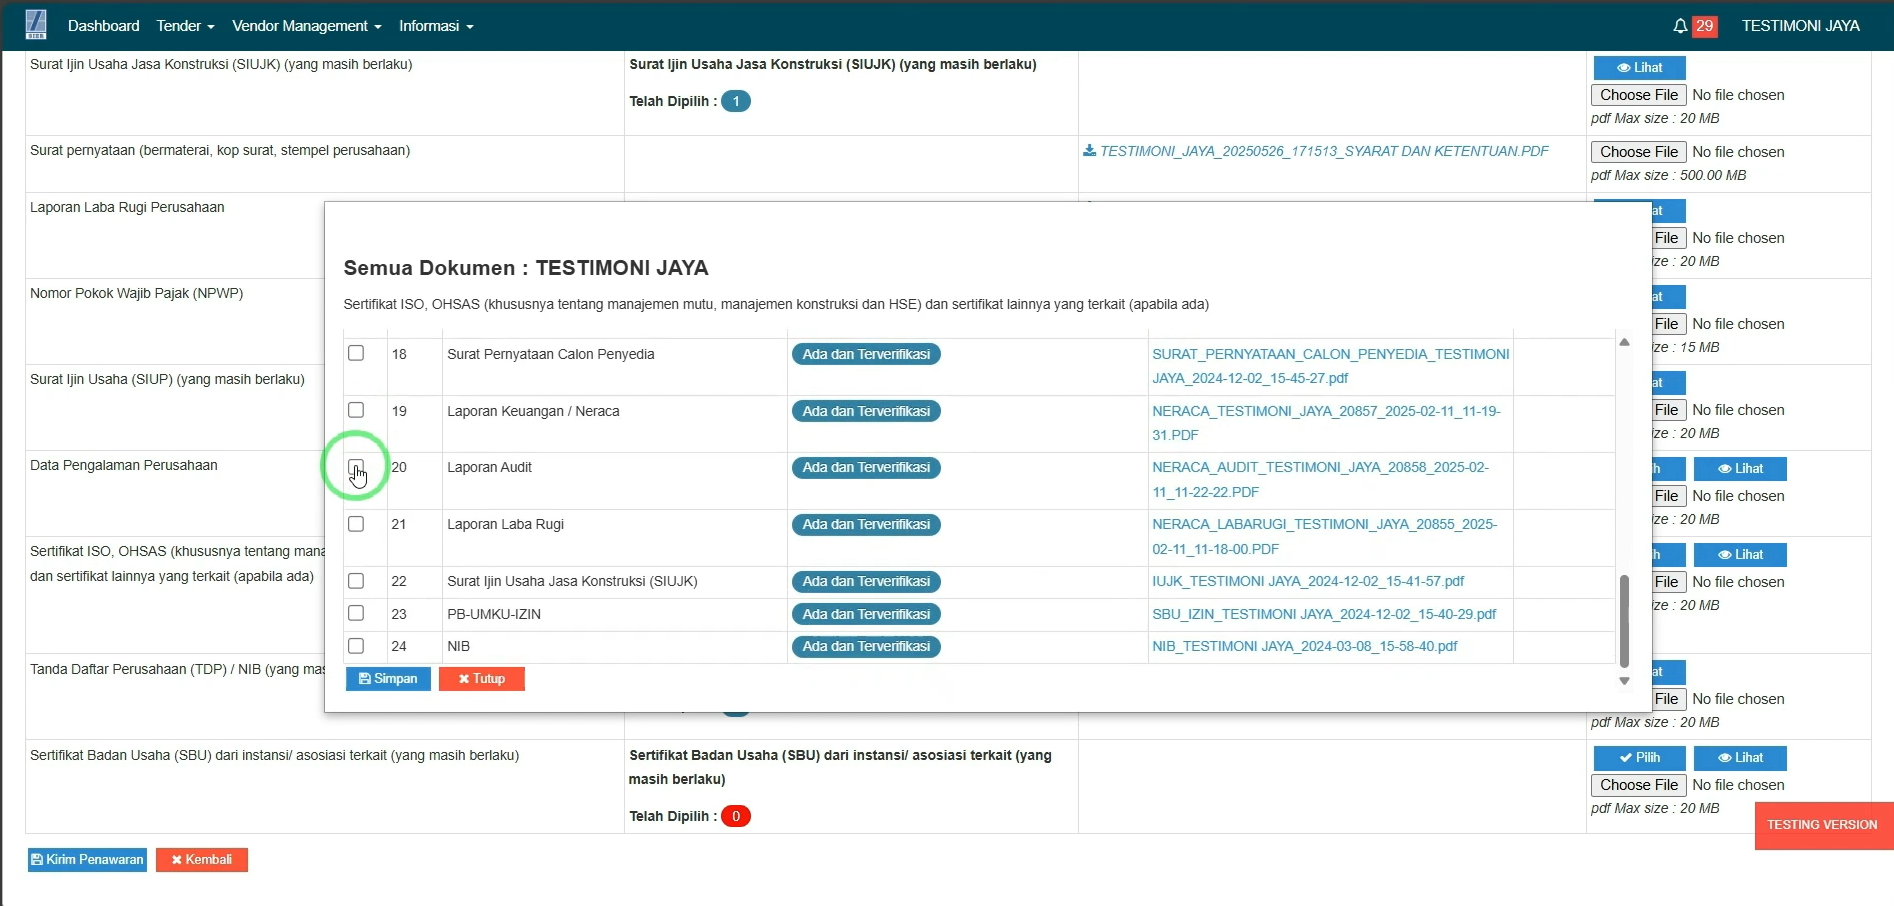Tick checkbox for Surat Pernyataan Calon Penyedia
This screenshot has width=1894, height=906.
(356, 353)
